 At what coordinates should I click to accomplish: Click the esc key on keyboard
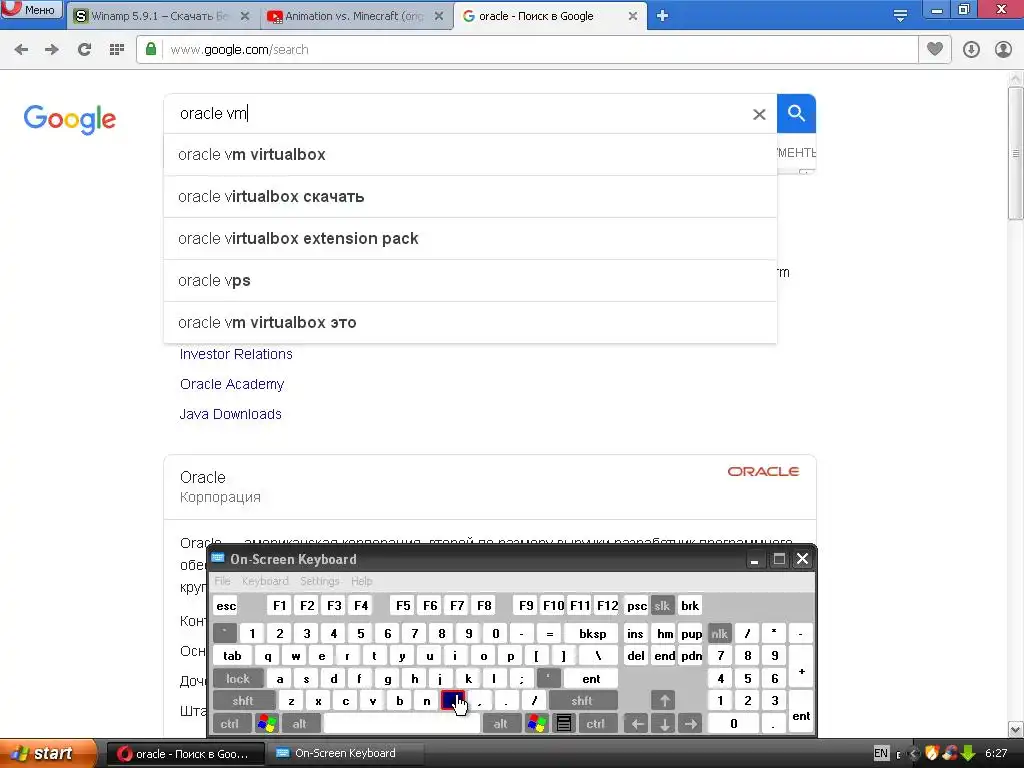tap(226, 606)
